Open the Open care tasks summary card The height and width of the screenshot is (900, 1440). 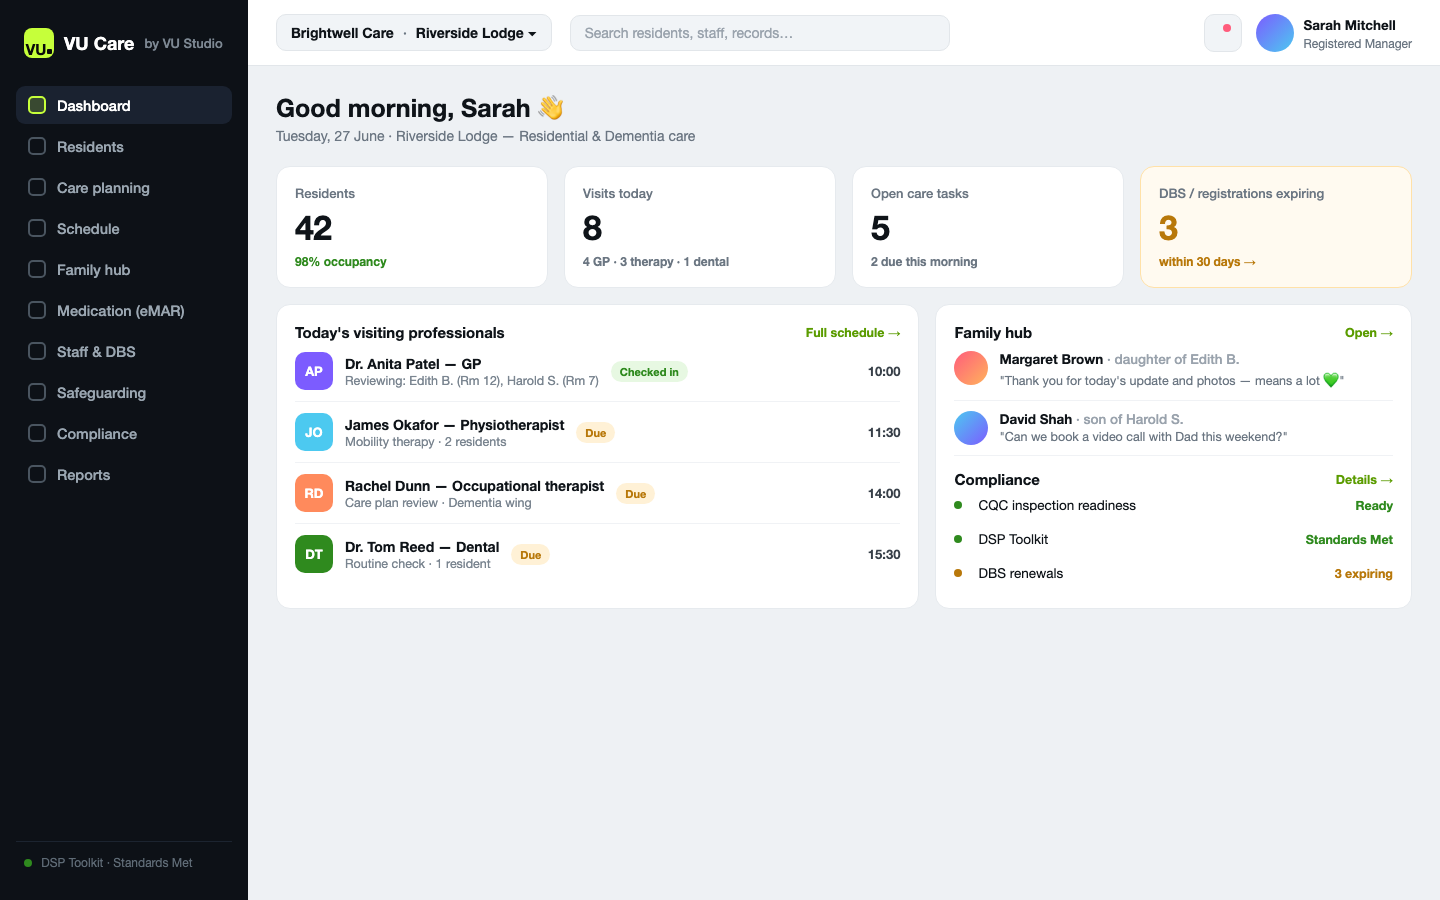(x=988, y=227)
